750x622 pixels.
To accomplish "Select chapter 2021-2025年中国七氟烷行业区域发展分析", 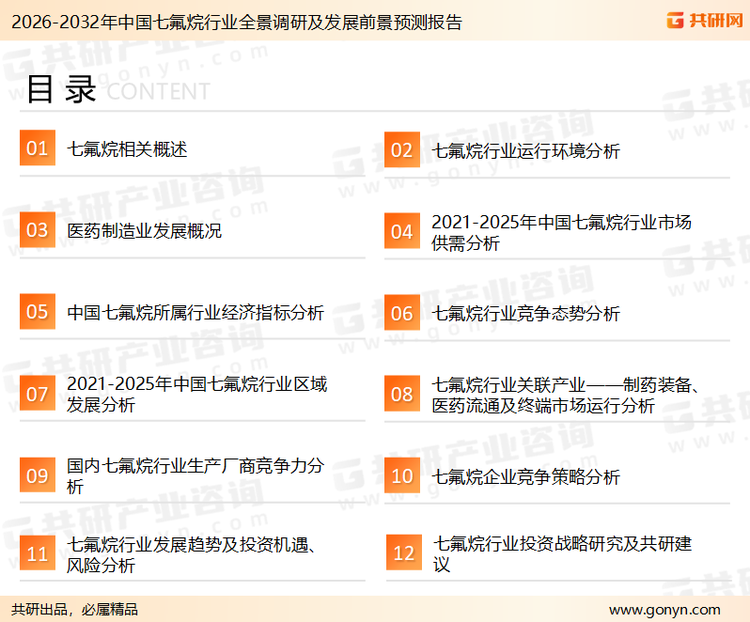I will pos(197,394).
